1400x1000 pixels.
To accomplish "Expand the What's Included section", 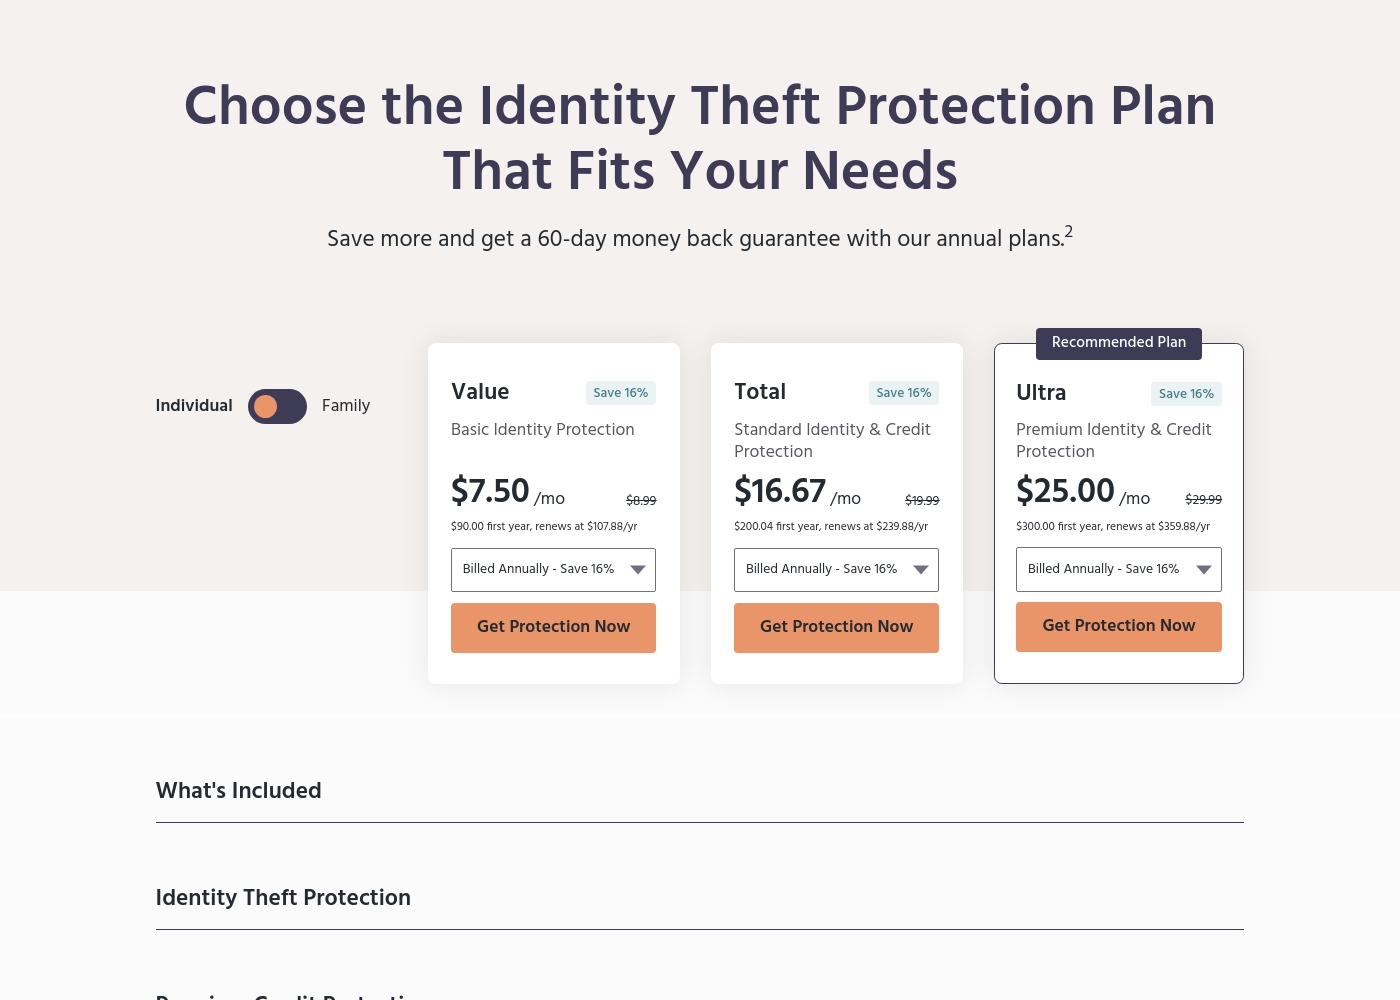I will (x=700, y=791).
